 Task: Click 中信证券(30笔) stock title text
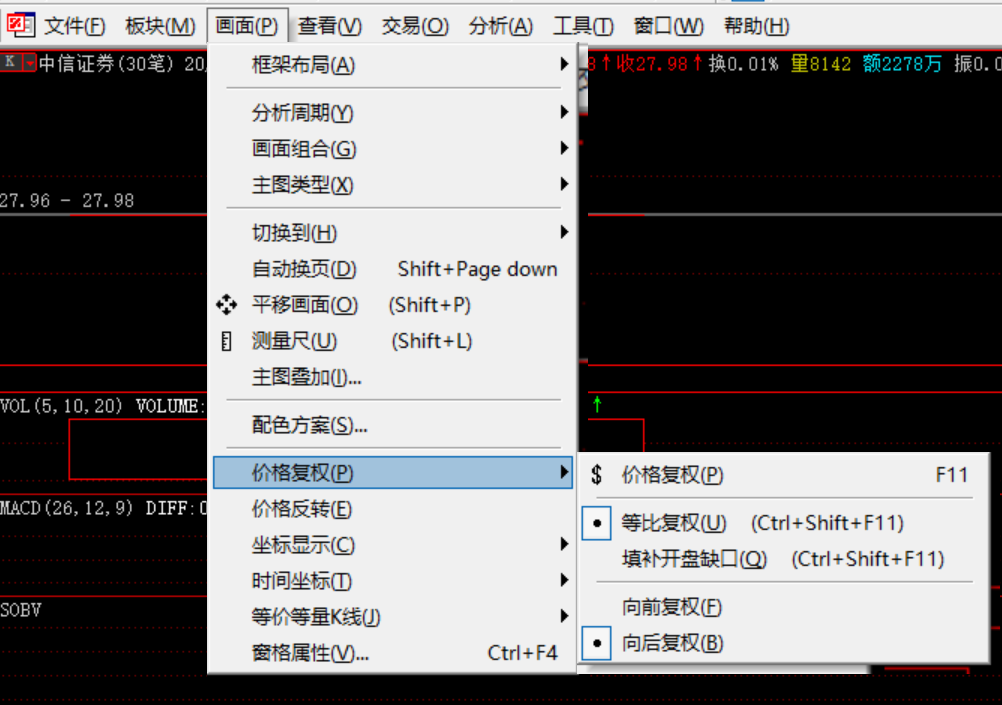coord(107,63)
